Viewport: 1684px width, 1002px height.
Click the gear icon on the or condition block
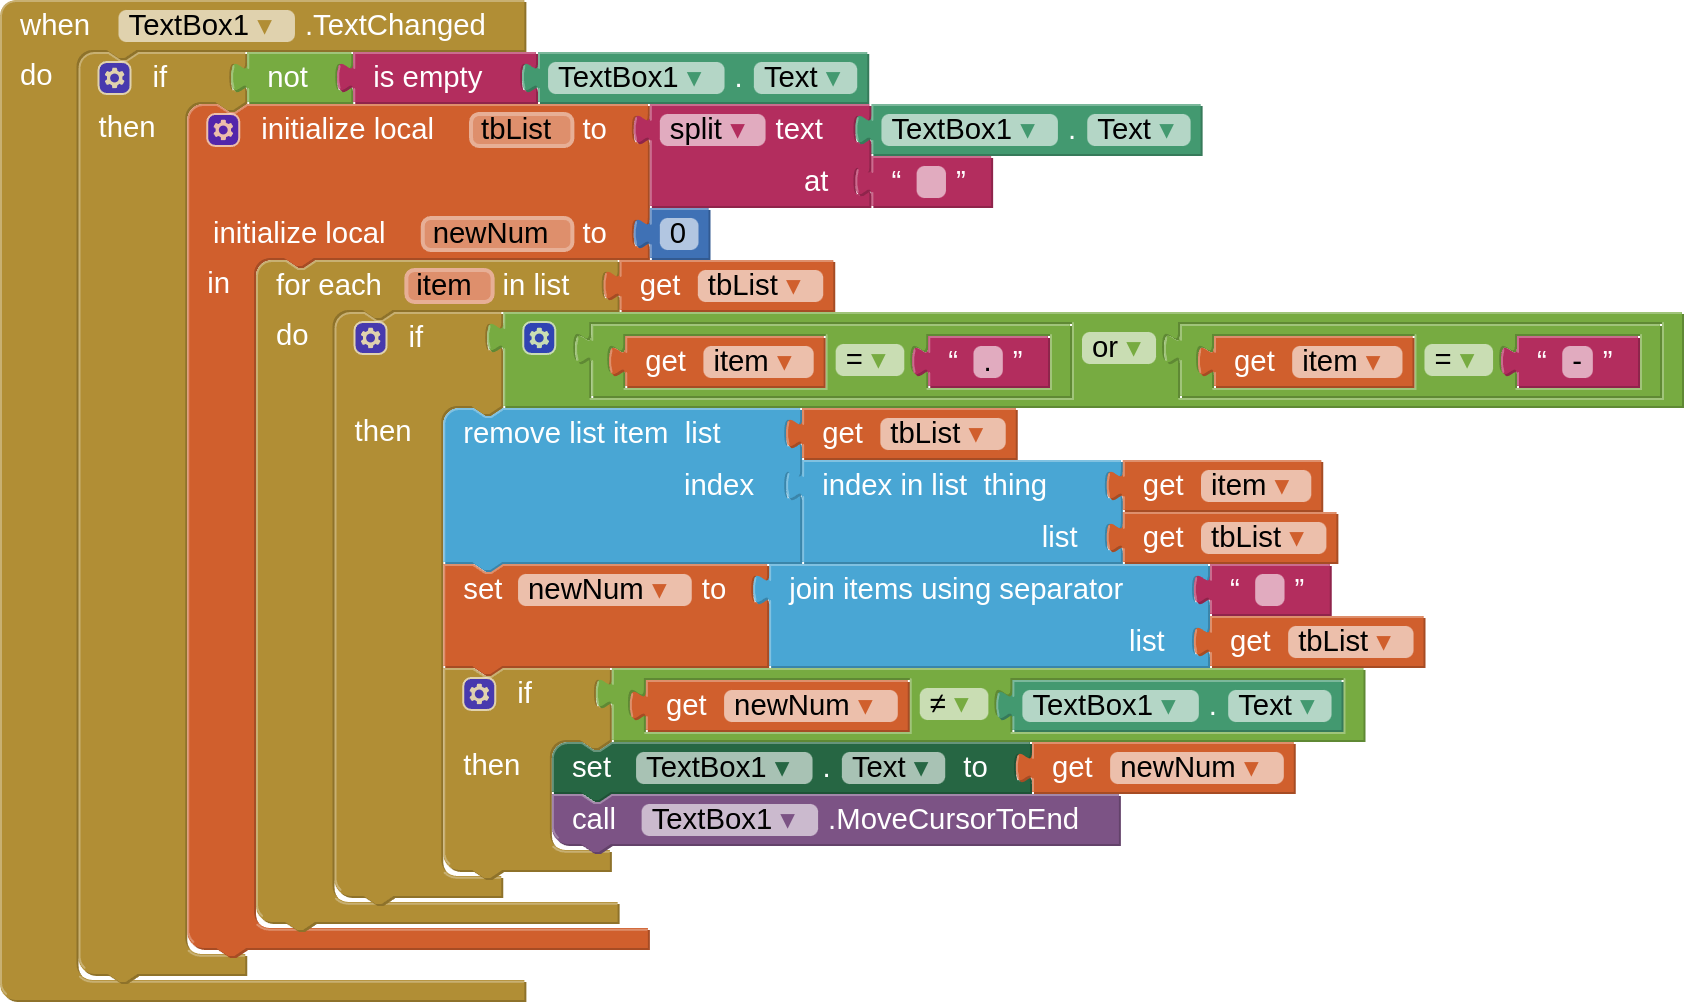539,338
